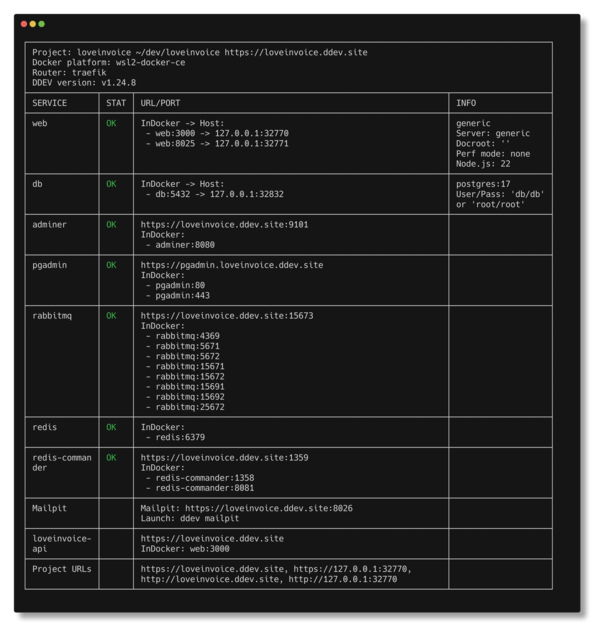
Task: Click the Router: traefik line
Action: [x=69, y=73]
